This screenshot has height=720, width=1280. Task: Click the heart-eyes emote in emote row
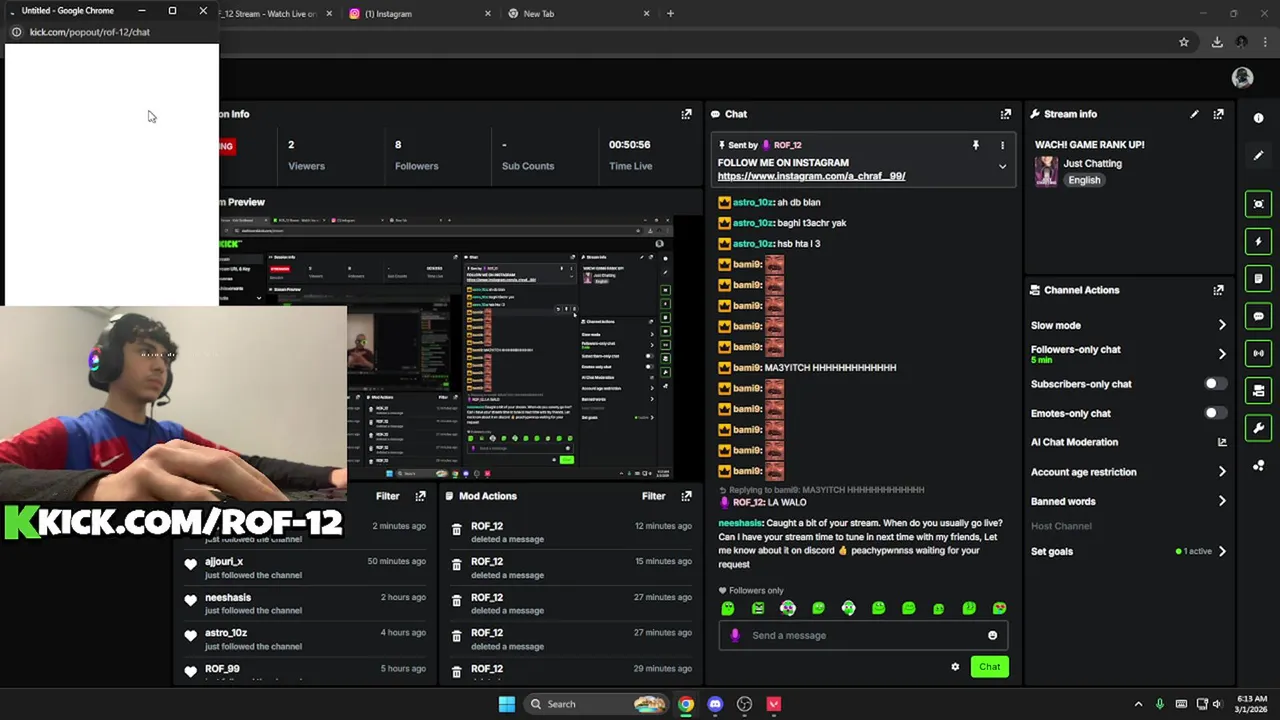click(x=999, y=608)
